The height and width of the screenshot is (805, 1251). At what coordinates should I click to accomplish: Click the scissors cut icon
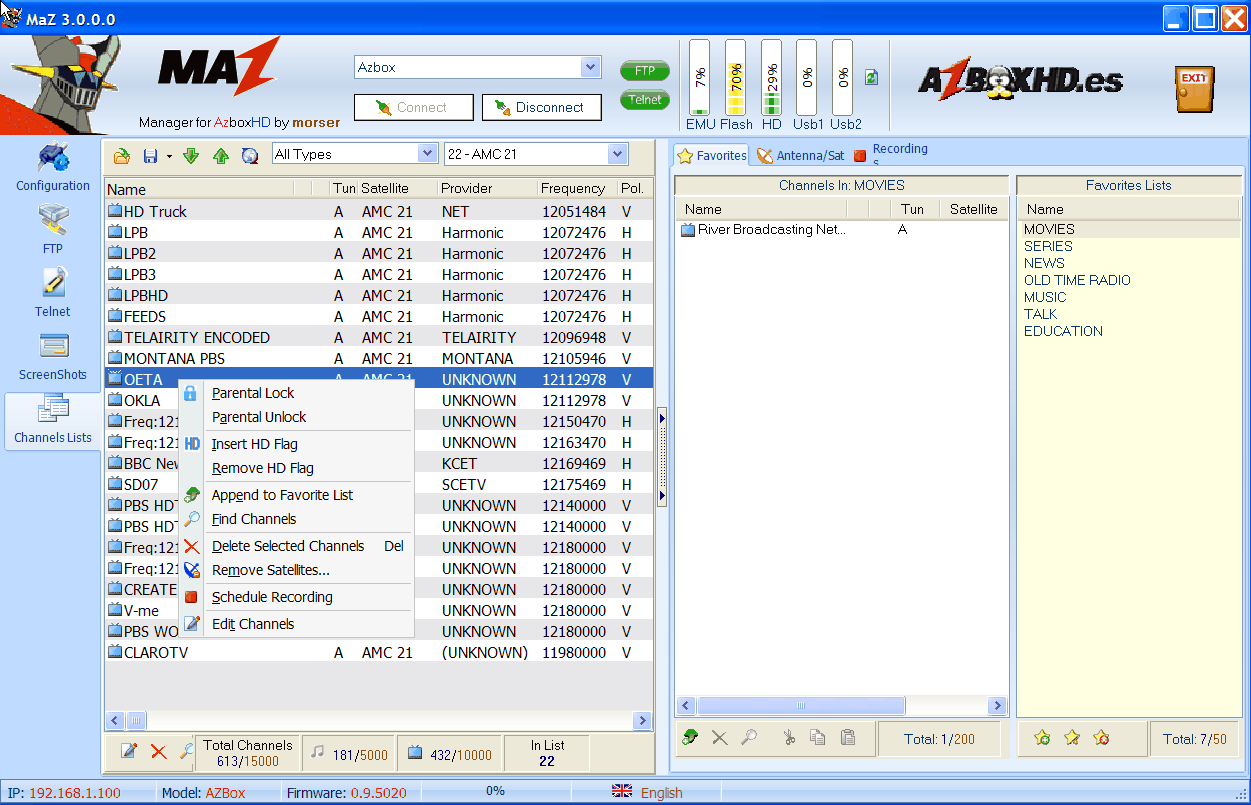[x=789, y=738]
